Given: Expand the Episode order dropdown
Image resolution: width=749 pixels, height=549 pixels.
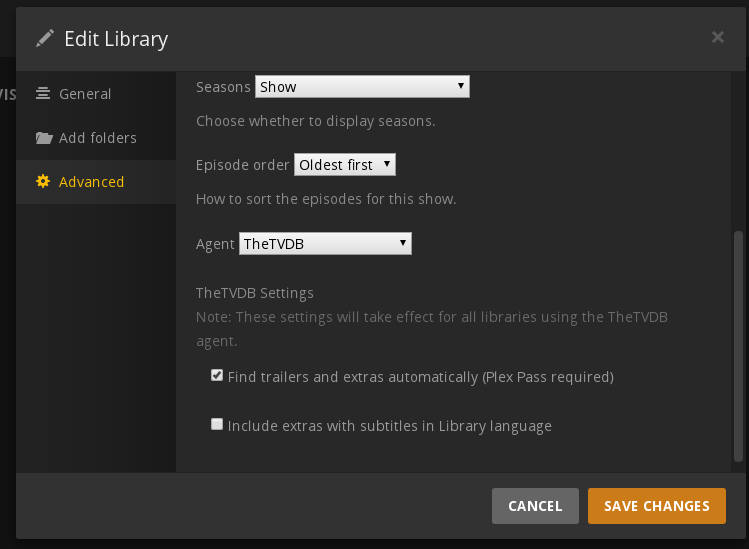Looking at the screenshot, I should pos(345,164).
